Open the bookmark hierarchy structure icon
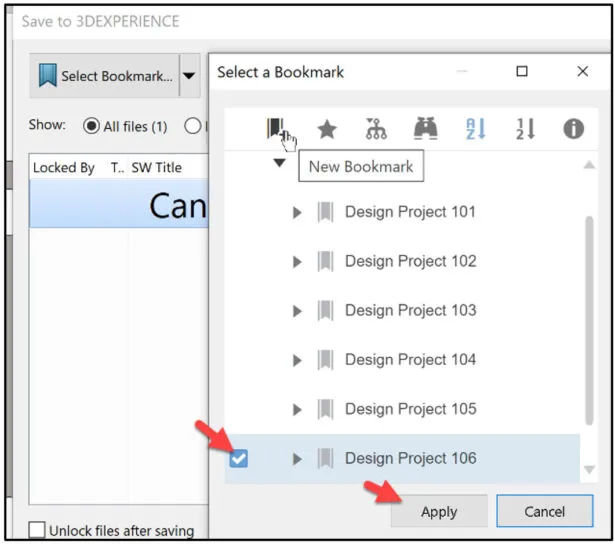615x544 pixels. point(376,129)
